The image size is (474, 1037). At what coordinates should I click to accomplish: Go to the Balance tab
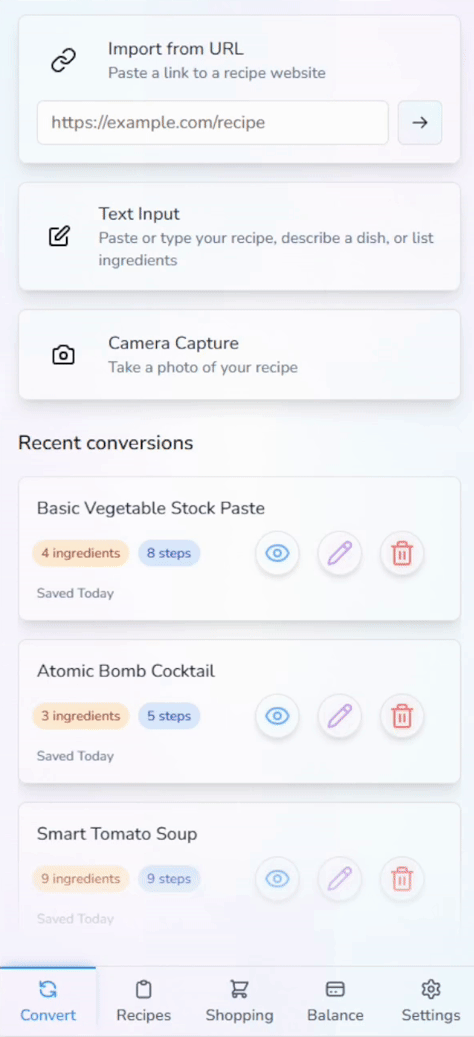click(x=335, y=1001)
